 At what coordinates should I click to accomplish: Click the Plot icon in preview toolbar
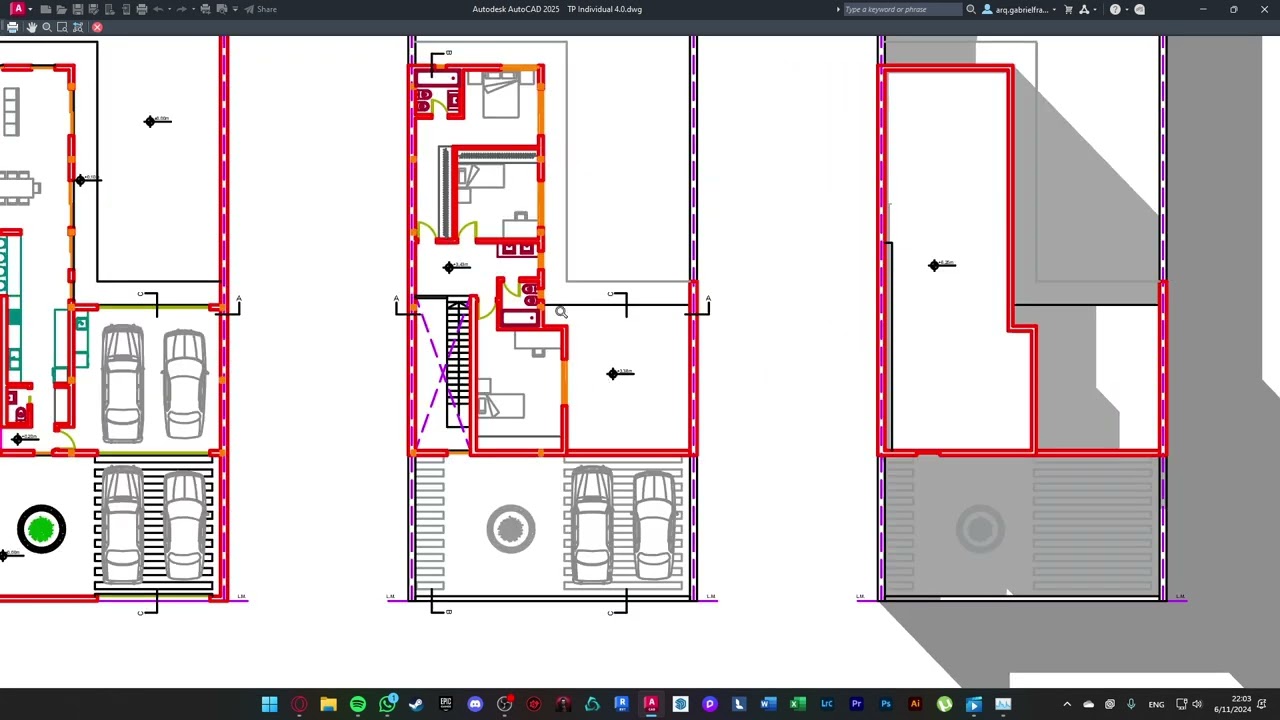12,27
